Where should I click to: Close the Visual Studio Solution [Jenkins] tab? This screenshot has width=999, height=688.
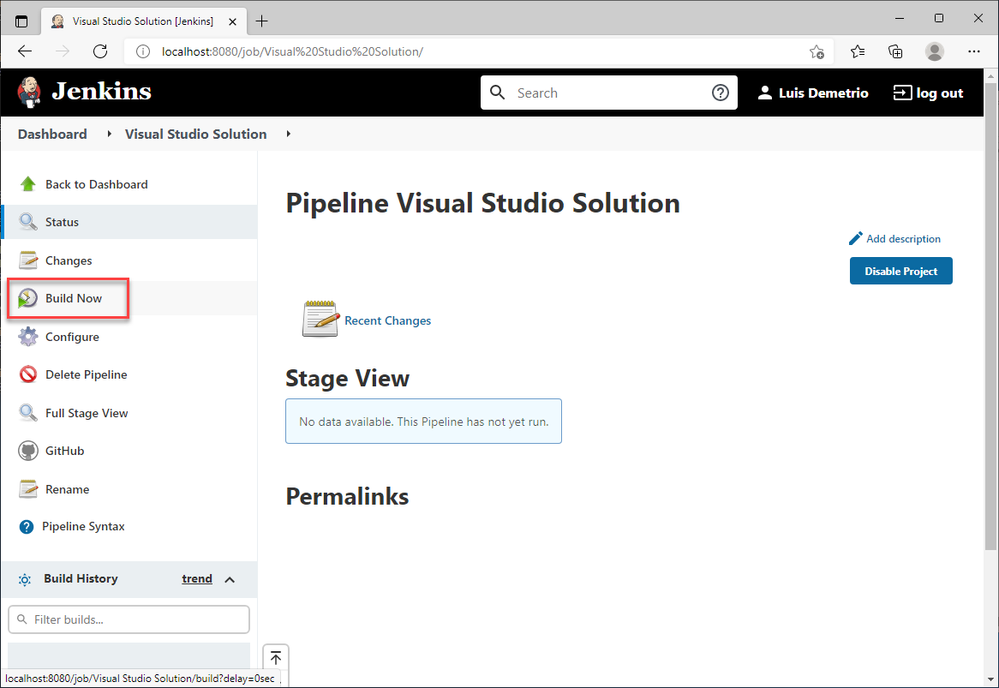click(x=233, y=21)
